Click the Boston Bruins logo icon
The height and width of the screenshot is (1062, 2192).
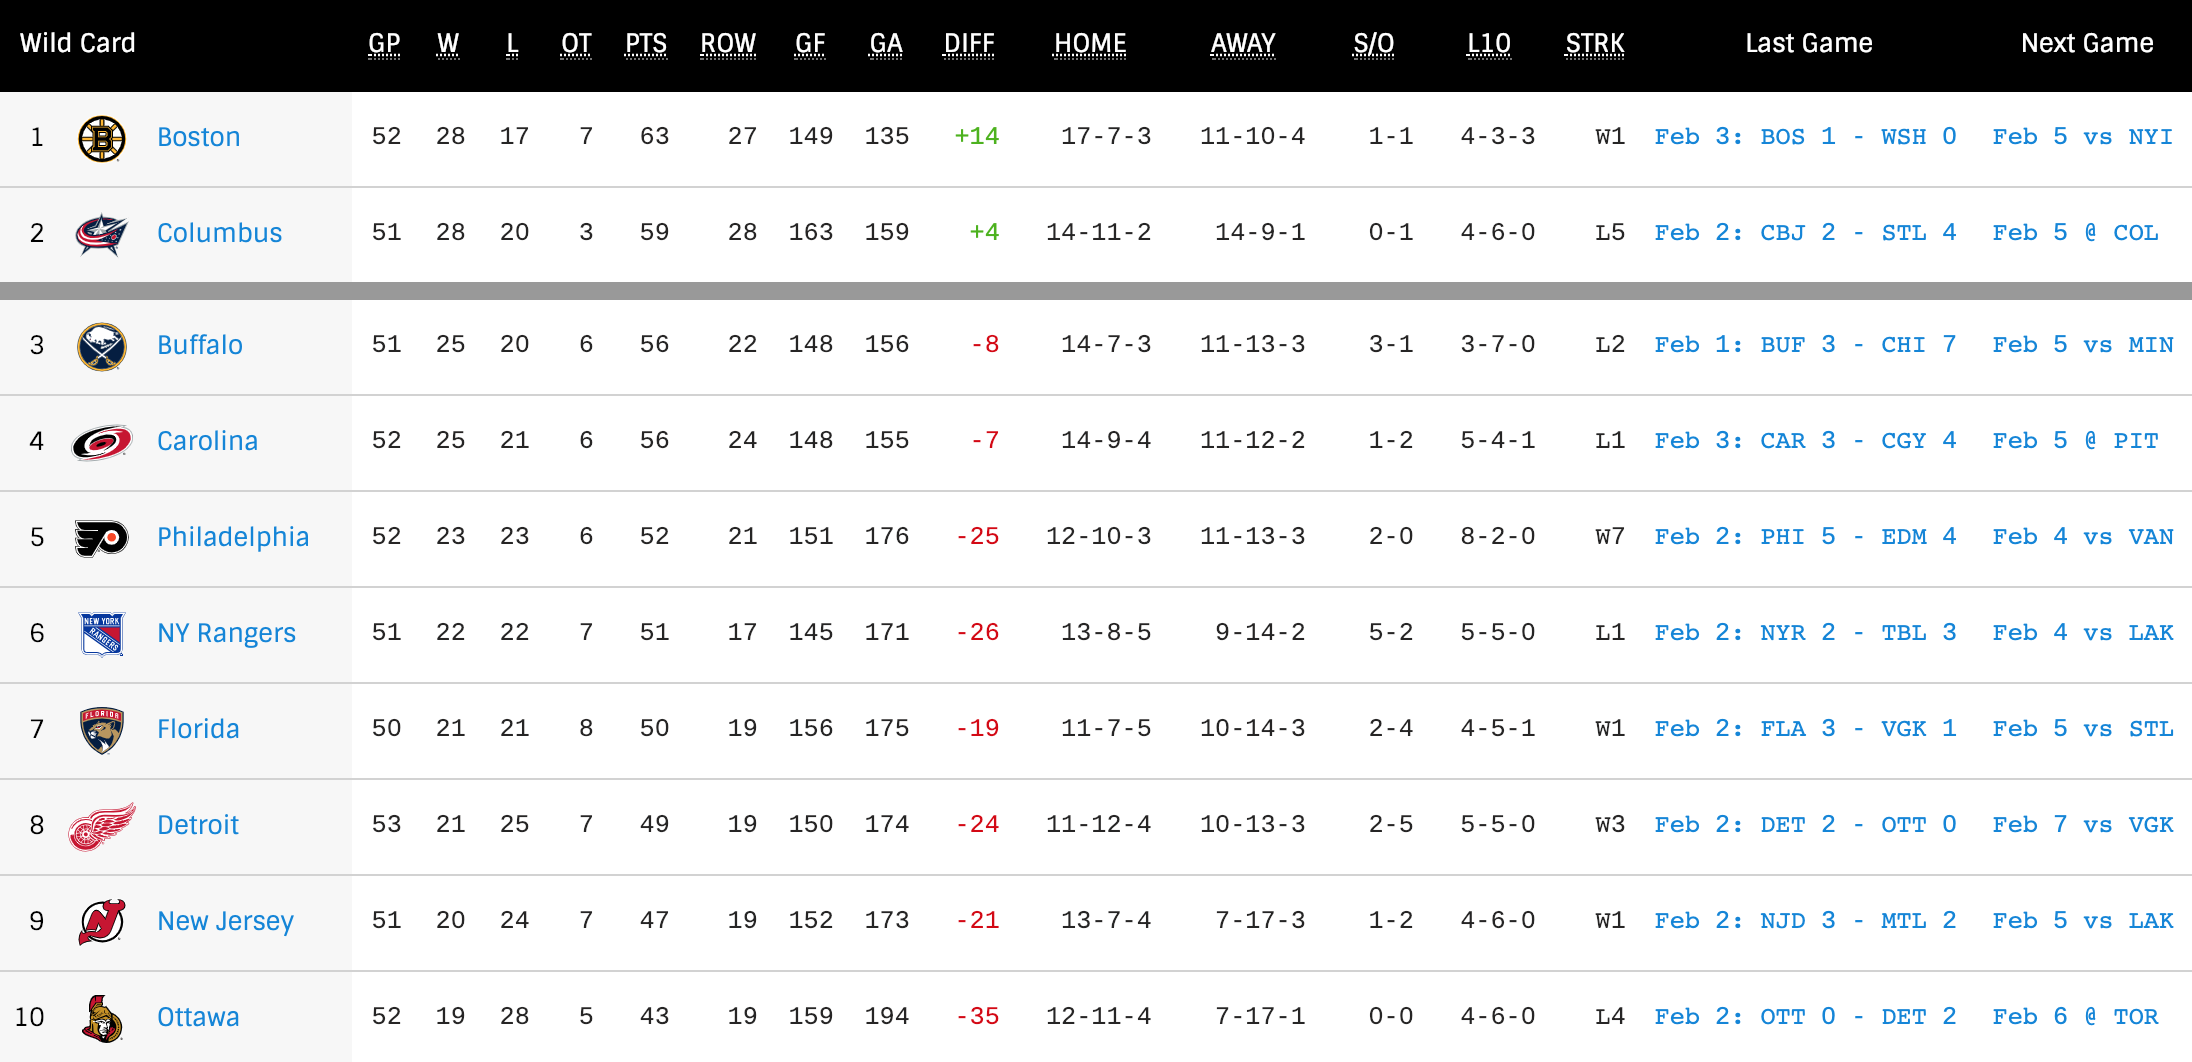point(102,138)
